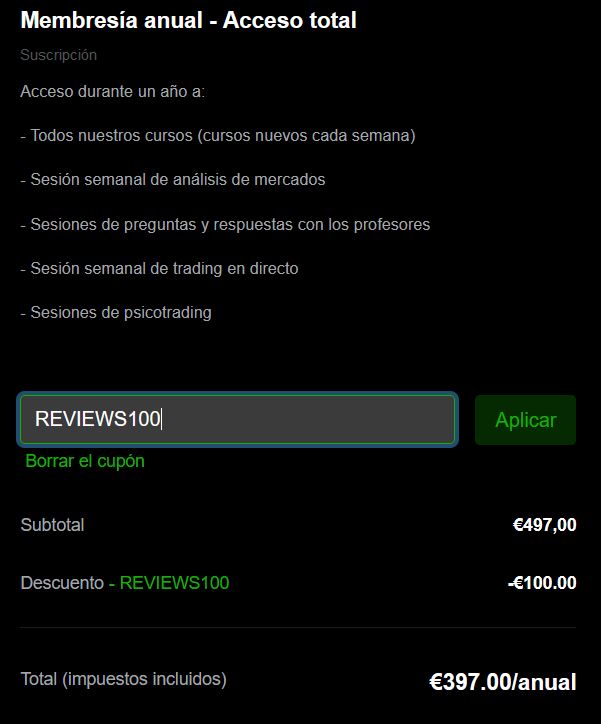This screenshot has width=601, height=724.
Task: Click the €497,00 subtotal amount
Action: tap(544, 525)
